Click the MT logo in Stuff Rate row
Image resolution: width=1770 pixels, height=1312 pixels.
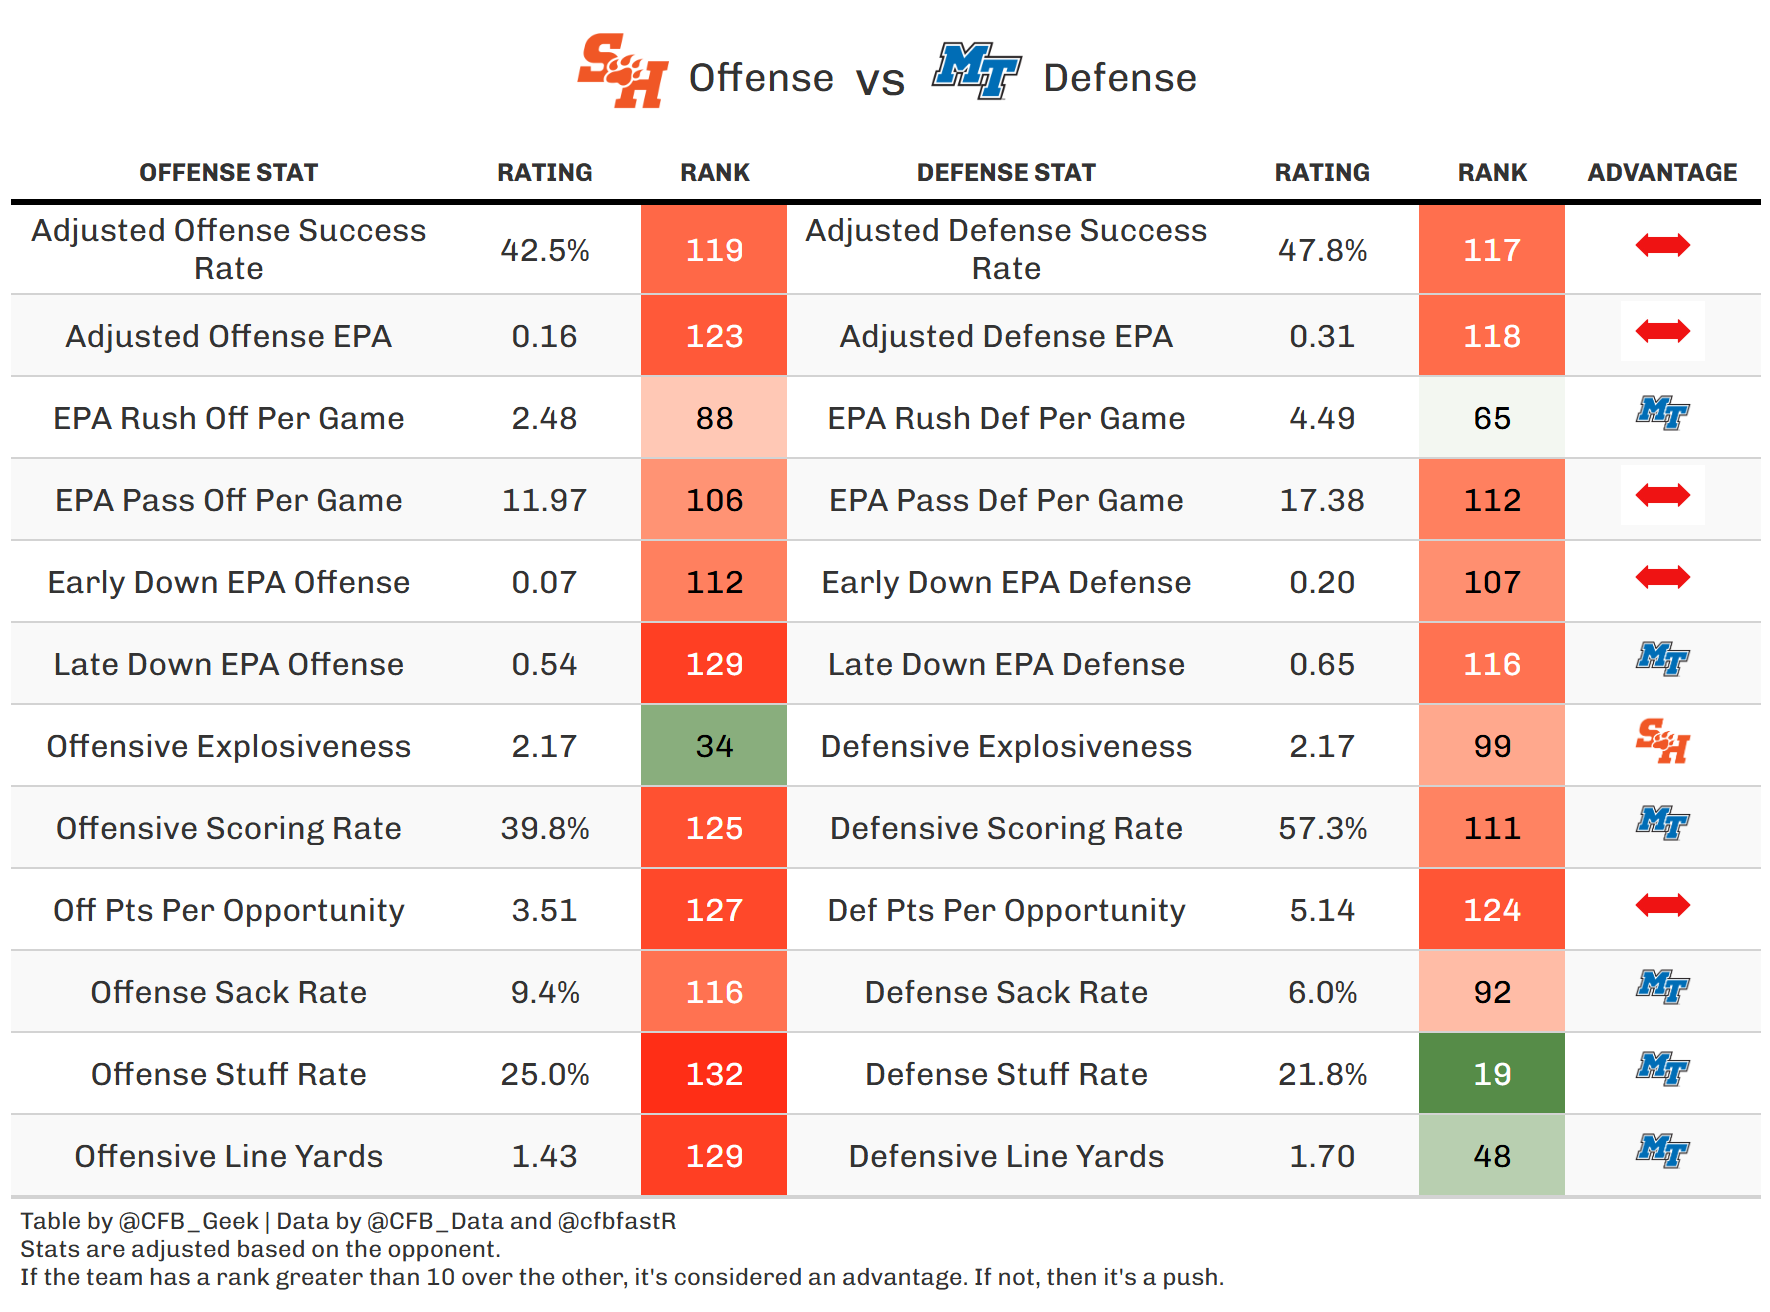click(1662, 1068)
